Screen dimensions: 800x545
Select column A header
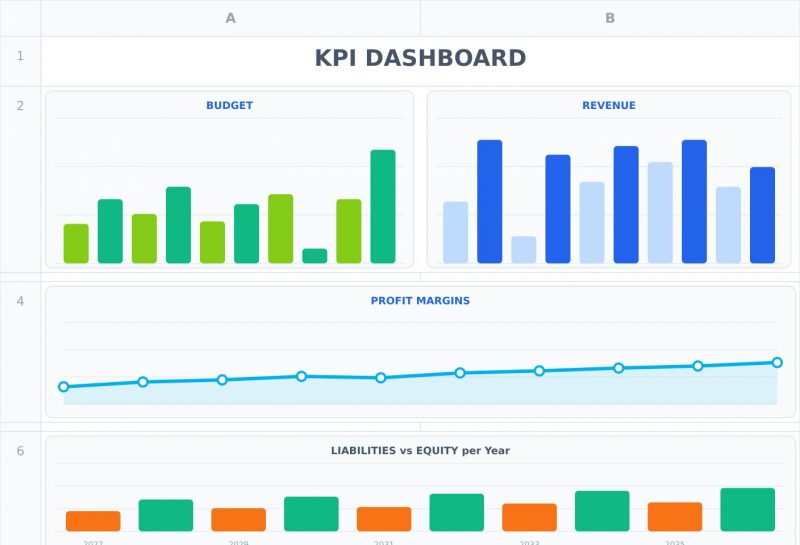coord(231,18)
